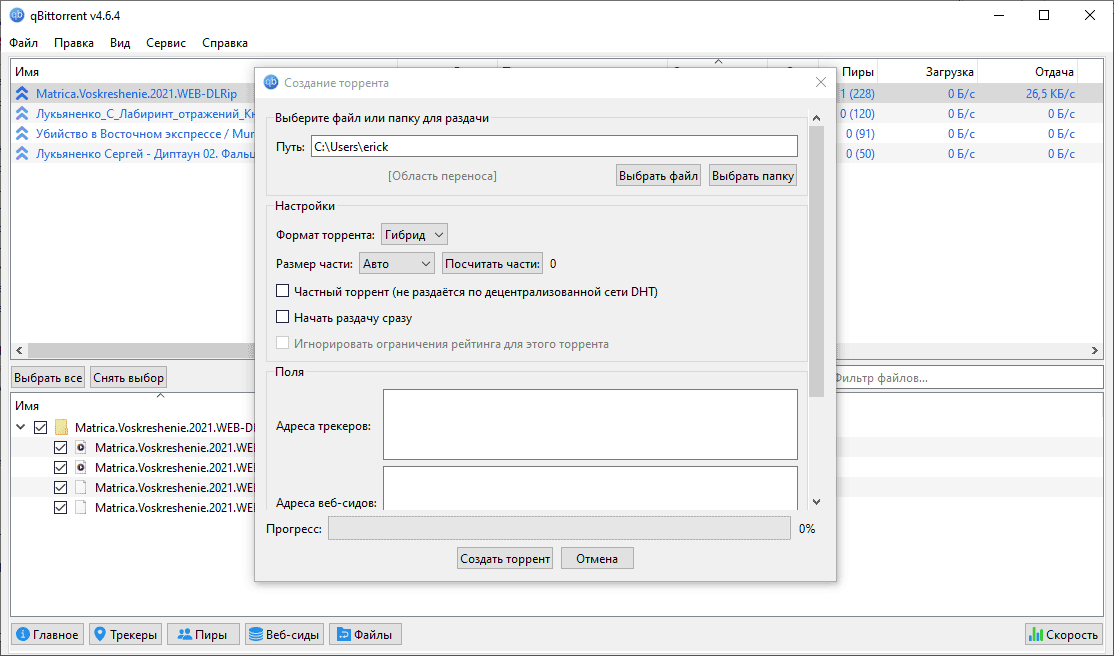Sort by the Отдача column header
1114x656 pixels.
click(1027, 72)
